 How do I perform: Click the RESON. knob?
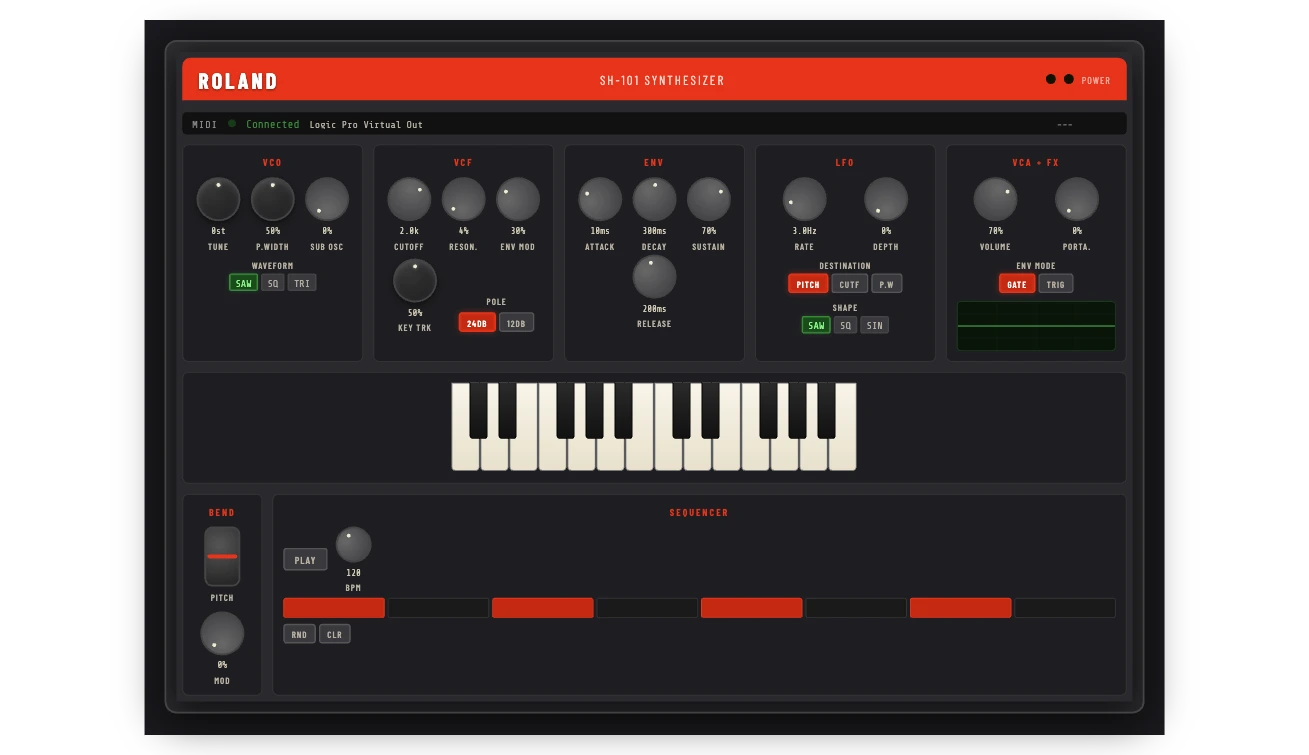(464, 199)
